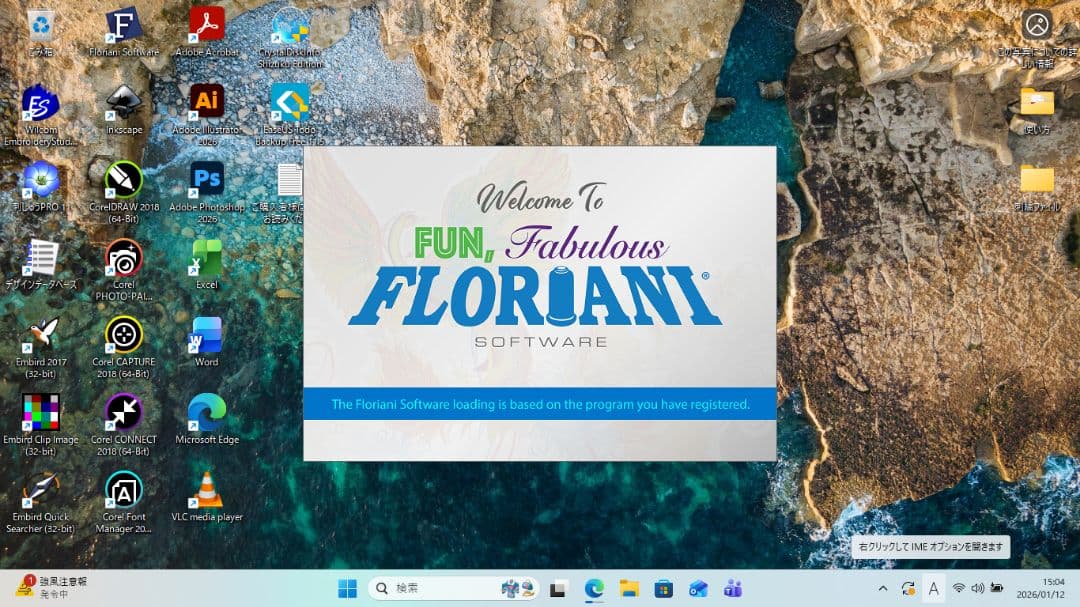Open the VLC media player shortcut
Image resolution: width=1080 pixels, height=607 pixels.
pyautogui.click(x=206, y=490)
